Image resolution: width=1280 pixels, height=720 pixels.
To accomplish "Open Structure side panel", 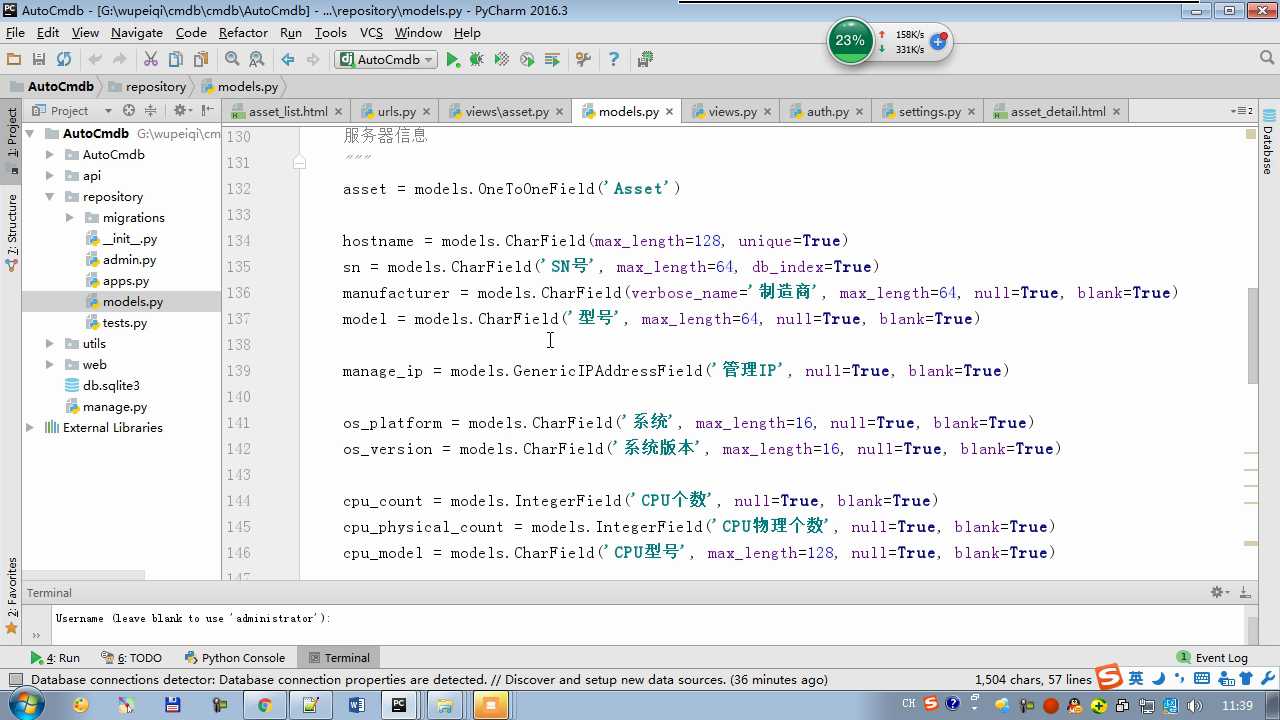I will point(12,233).
